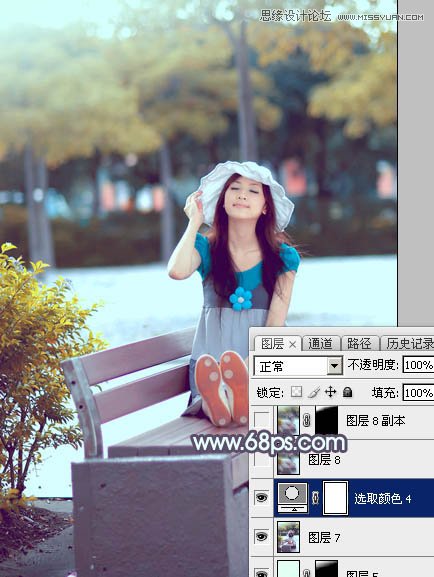Click the 选取颜色 4 adjustment icon

point(292,498)
